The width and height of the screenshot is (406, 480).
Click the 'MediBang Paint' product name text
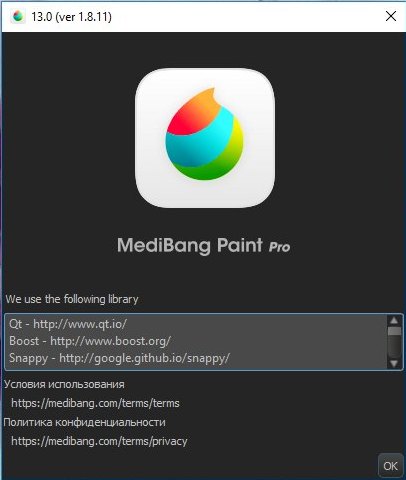(x=190, y=245)
